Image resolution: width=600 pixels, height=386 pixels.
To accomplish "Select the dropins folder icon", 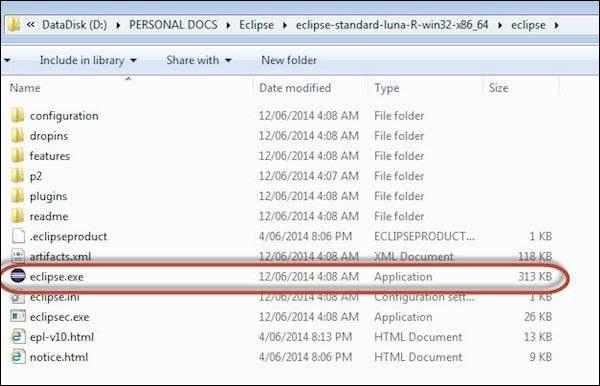I will [17, 135].
